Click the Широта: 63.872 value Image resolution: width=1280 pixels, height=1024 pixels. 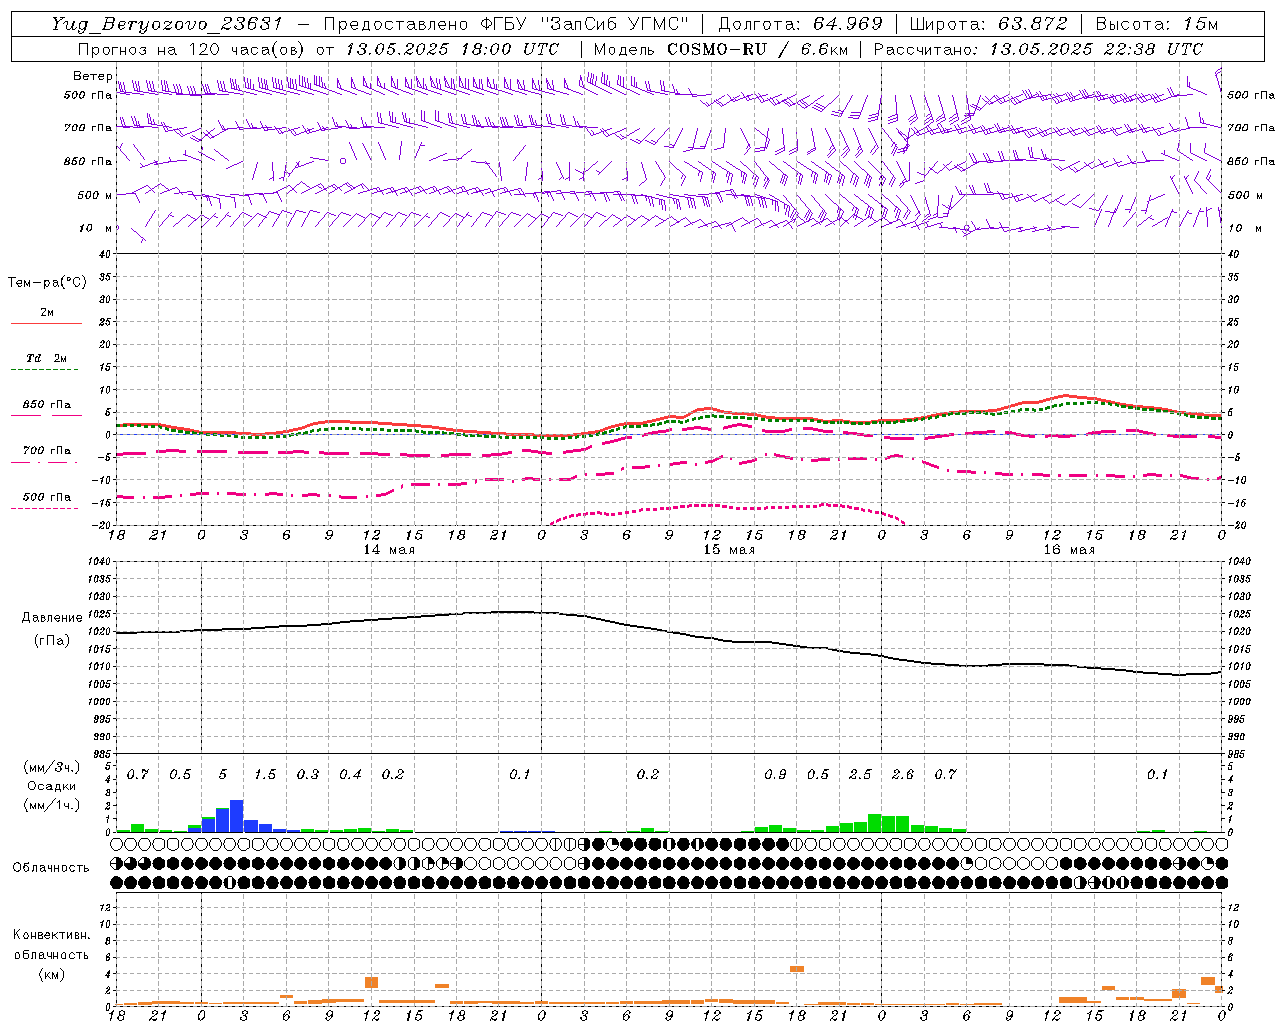tap(989, 24)
